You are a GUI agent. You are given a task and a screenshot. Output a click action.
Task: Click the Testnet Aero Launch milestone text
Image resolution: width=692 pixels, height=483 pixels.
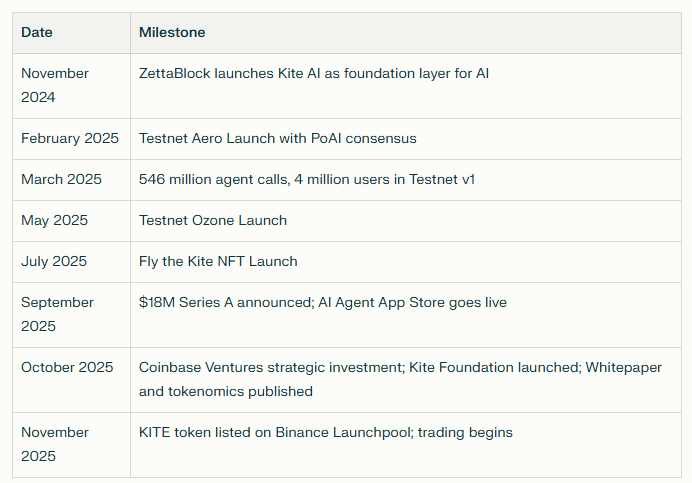tap(277, 139)
